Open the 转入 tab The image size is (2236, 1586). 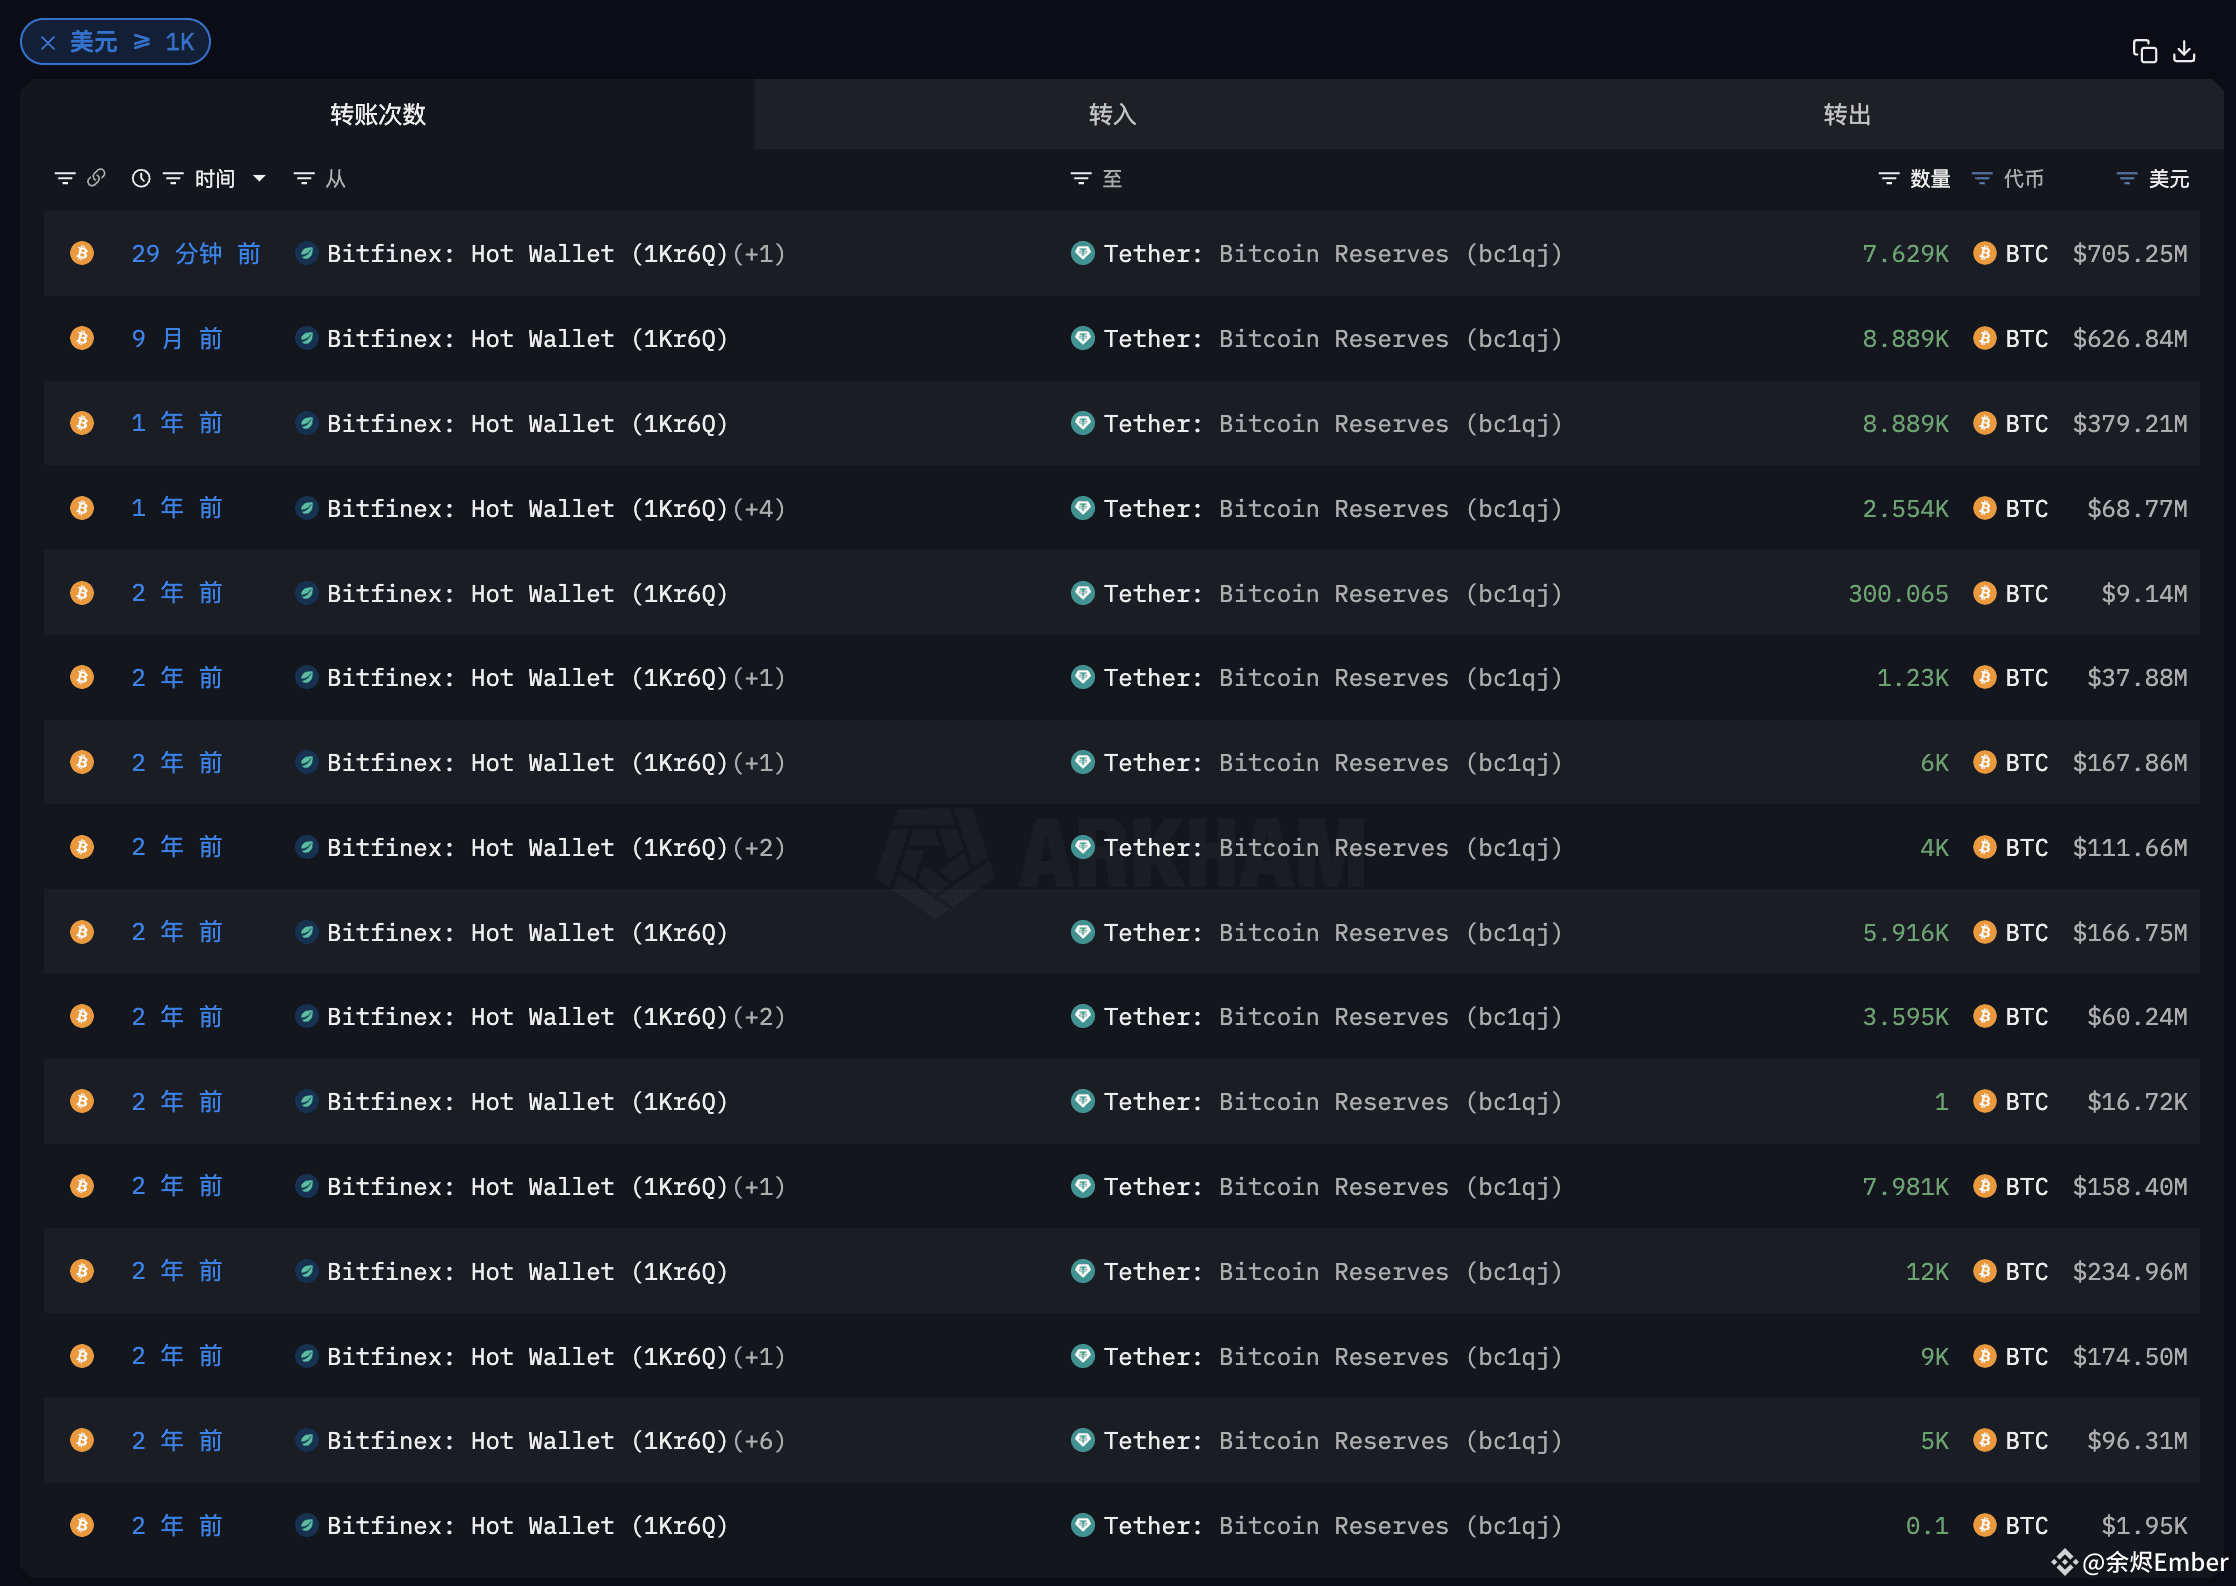(x=1112, y=114)
